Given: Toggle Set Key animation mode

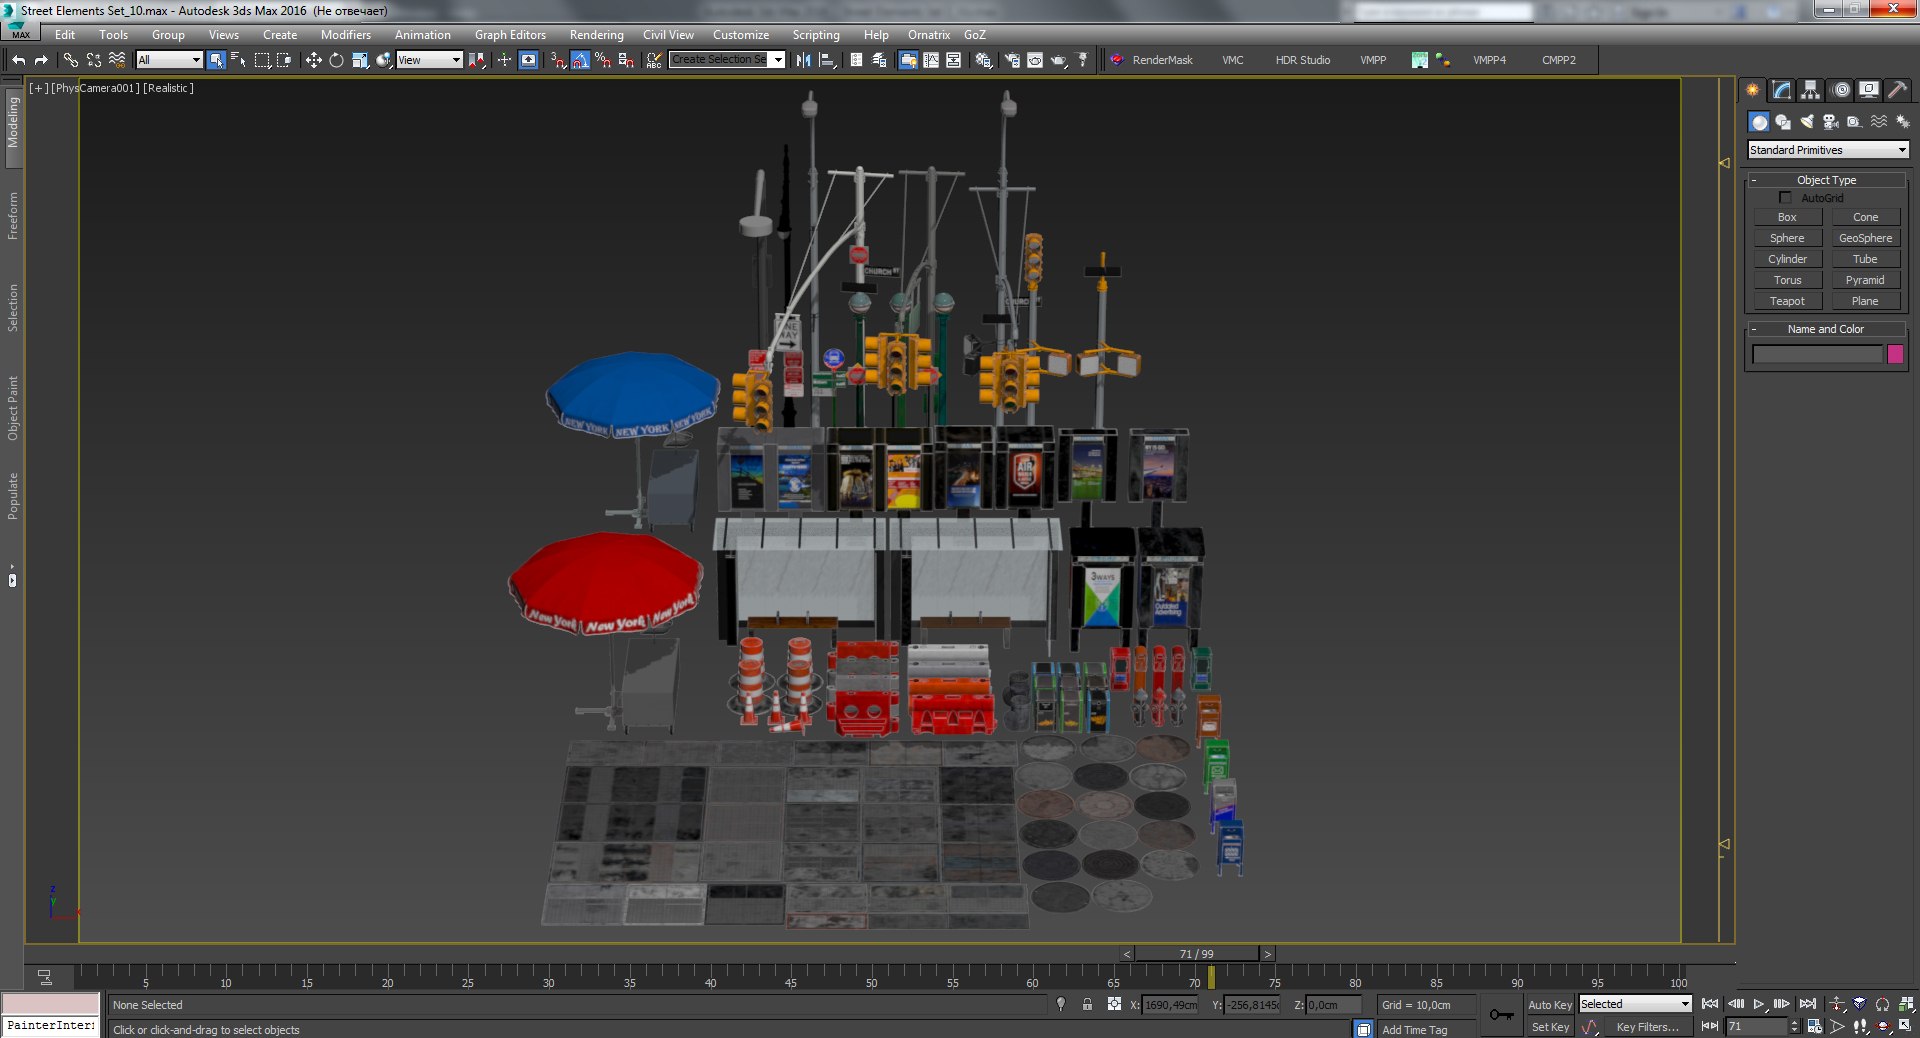Looking at the screenshot, I should point(1550,1027).
